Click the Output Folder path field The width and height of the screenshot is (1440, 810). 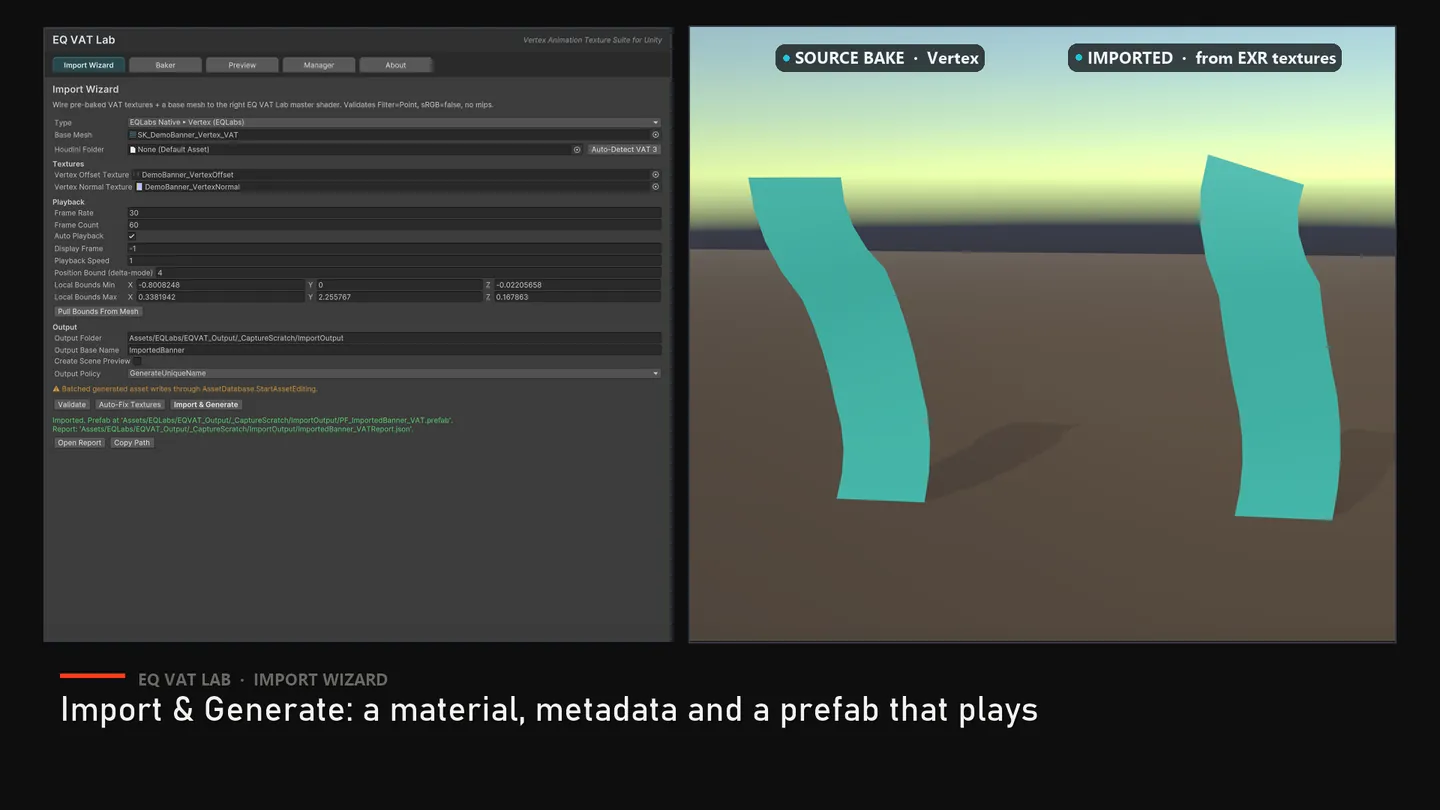coord(394,338)
